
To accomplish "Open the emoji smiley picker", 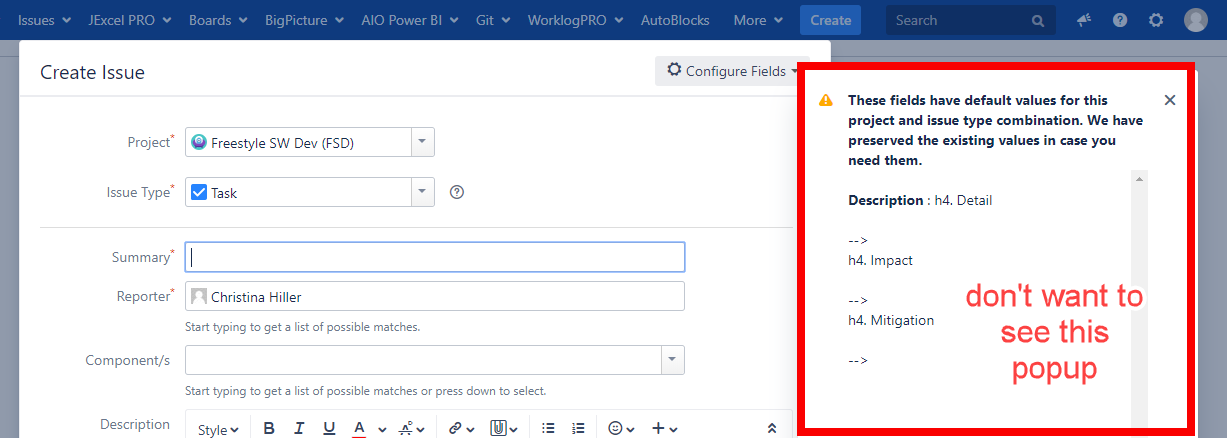I will (x=622, y=428).
